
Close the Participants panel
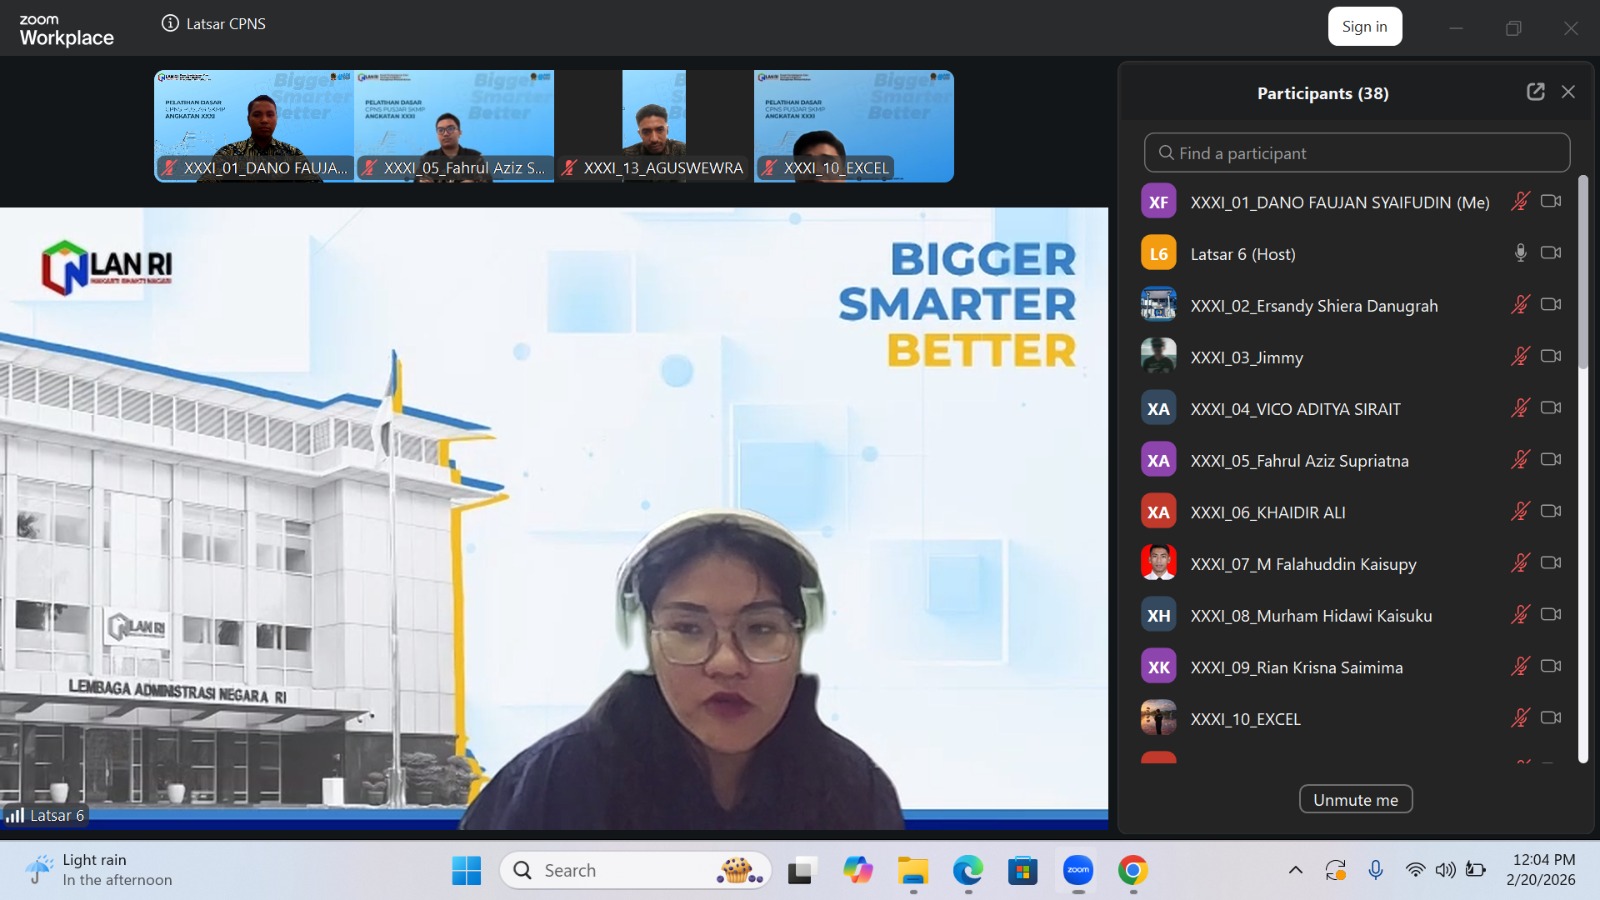(x=1568, y=92)
